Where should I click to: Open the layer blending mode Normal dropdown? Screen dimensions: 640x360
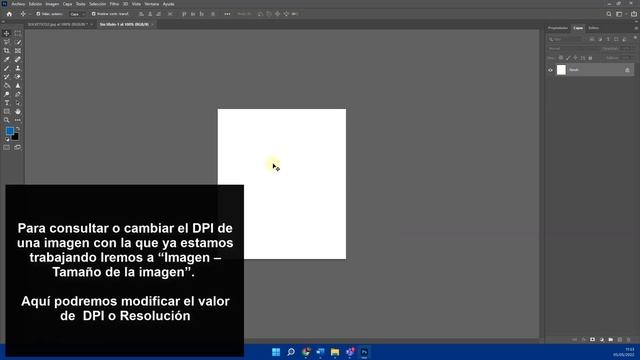click(573, 49)
